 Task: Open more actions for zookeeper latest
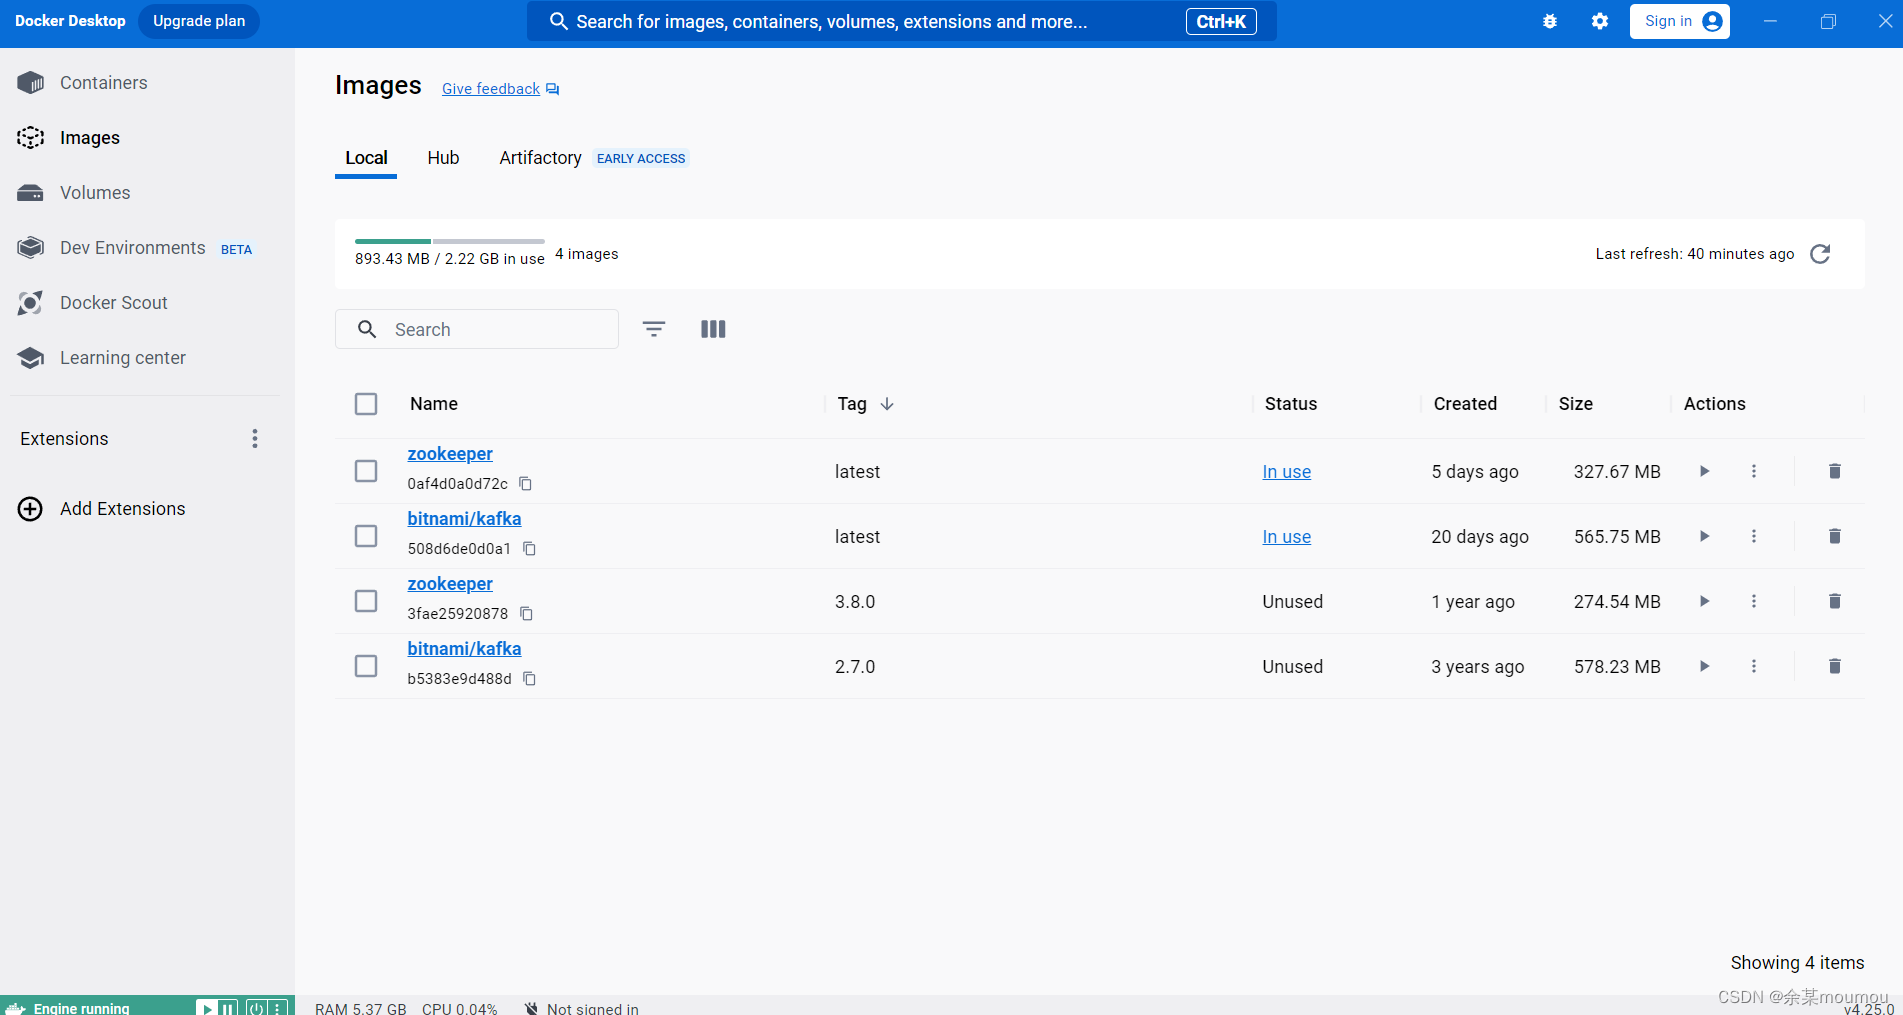tap(1754, 471)
